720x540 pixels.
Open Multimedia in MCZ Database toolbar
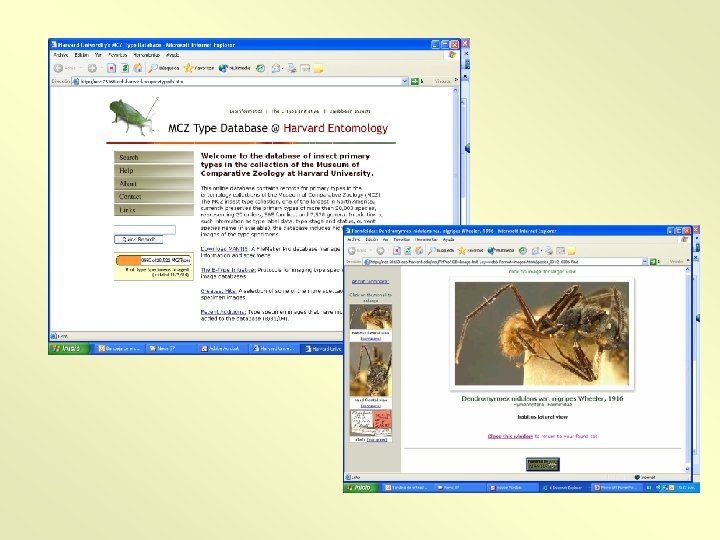pyautogui.click(x=234, y=68)
